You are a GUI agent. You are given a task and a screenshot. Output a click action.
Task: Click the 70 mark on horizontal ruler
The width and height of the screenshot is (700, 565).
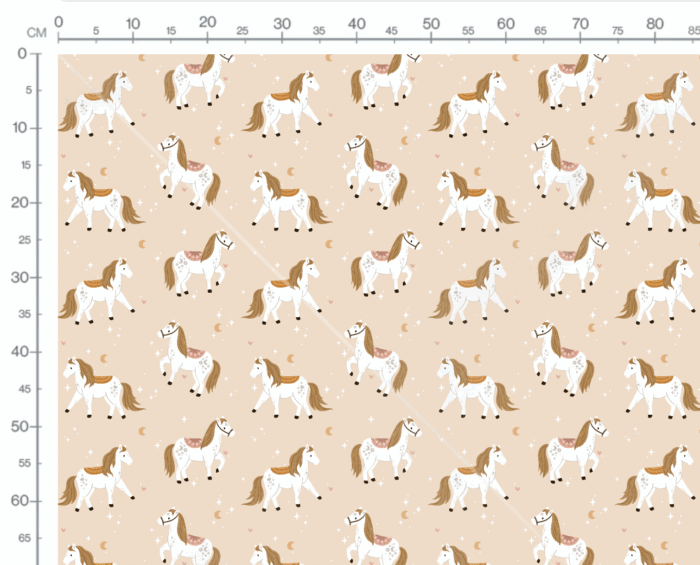580,24
